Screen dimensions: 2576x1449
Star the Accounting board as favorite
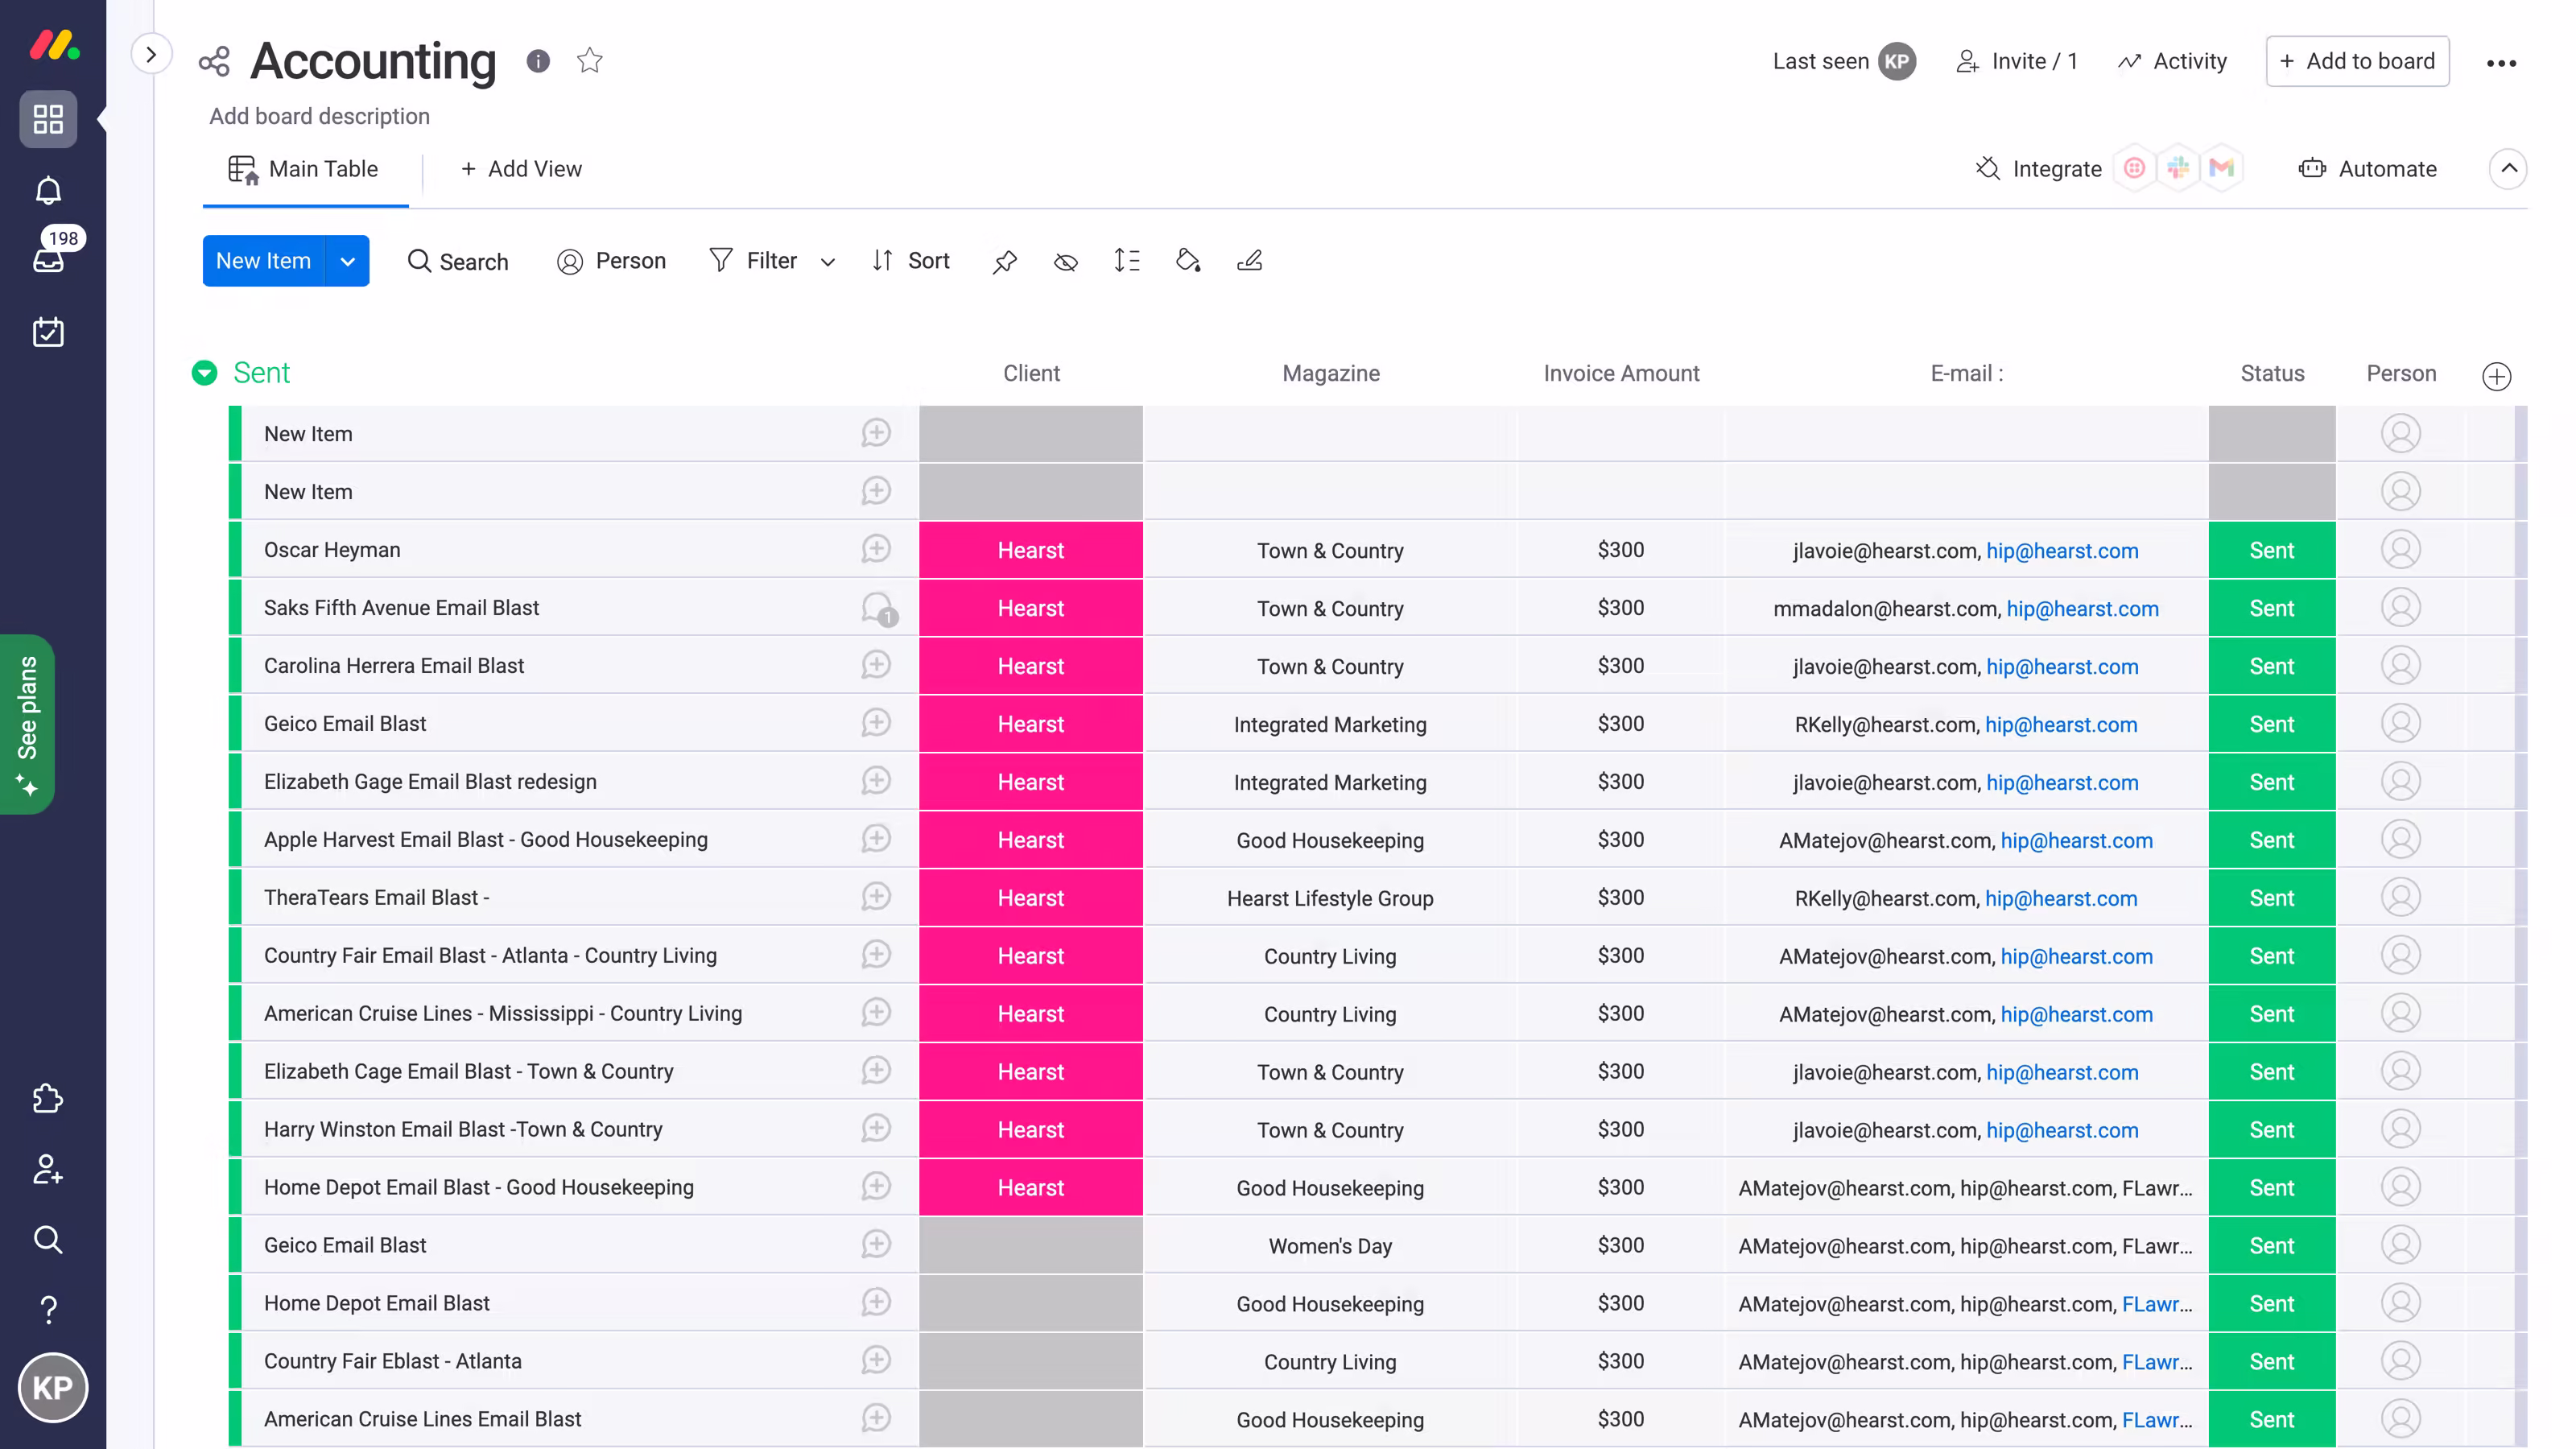pos(590,61)
